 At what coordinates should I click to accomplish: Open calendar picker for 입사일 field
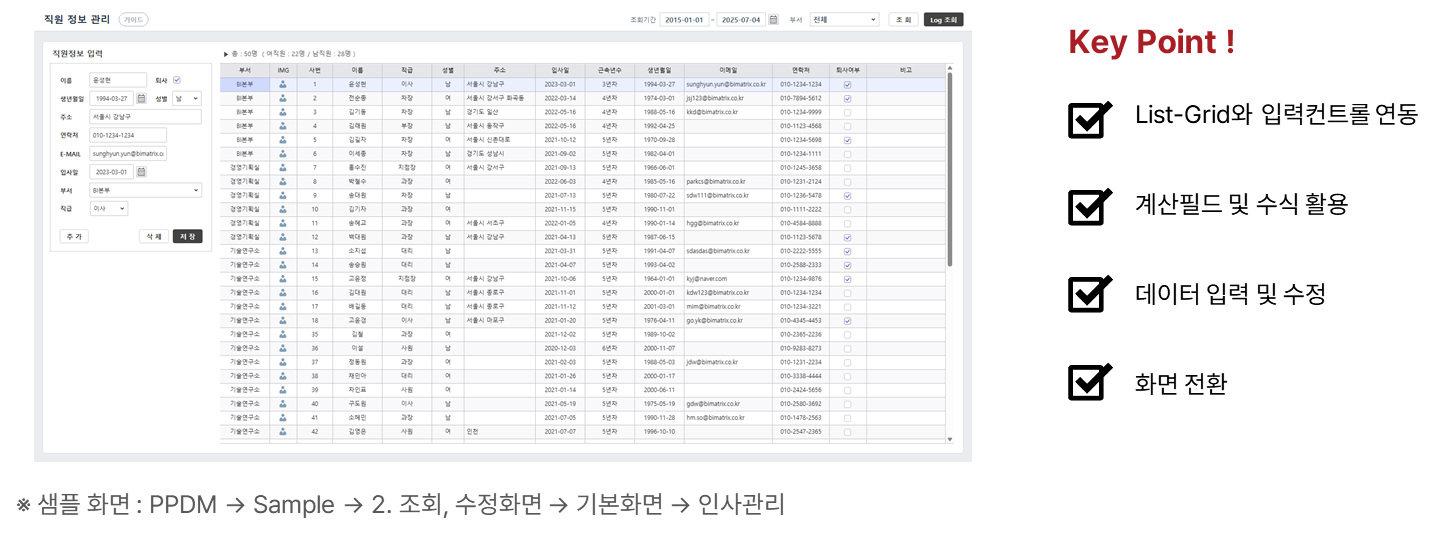(x=141, y=172)
